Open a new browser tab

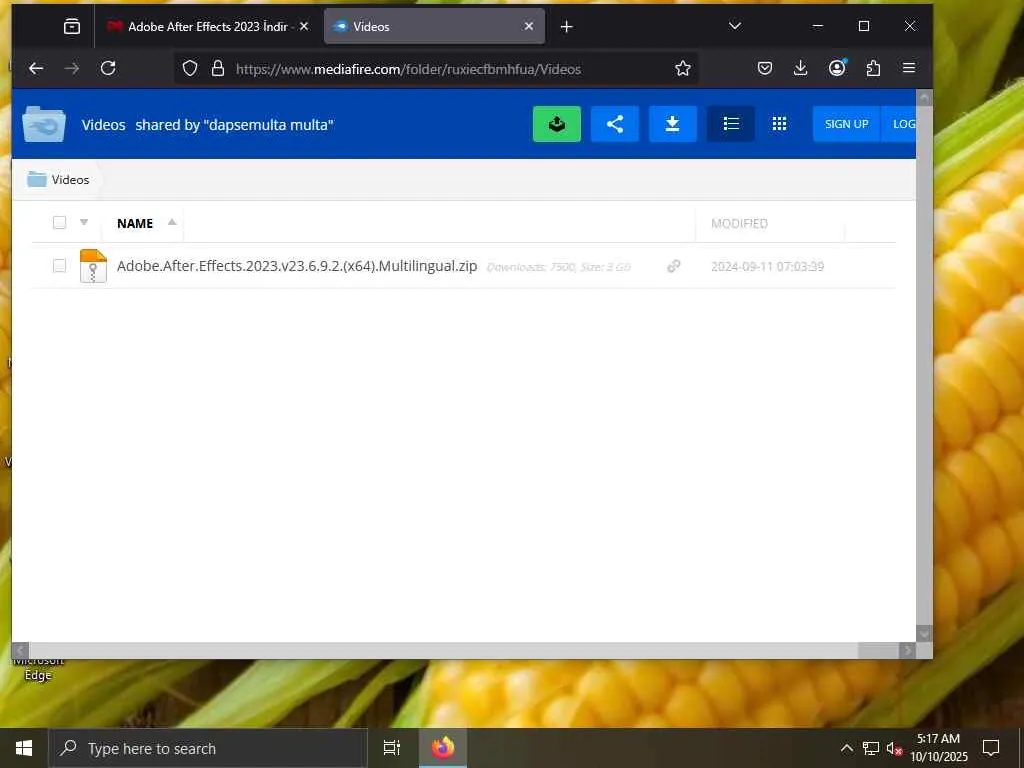pos(566,27)
